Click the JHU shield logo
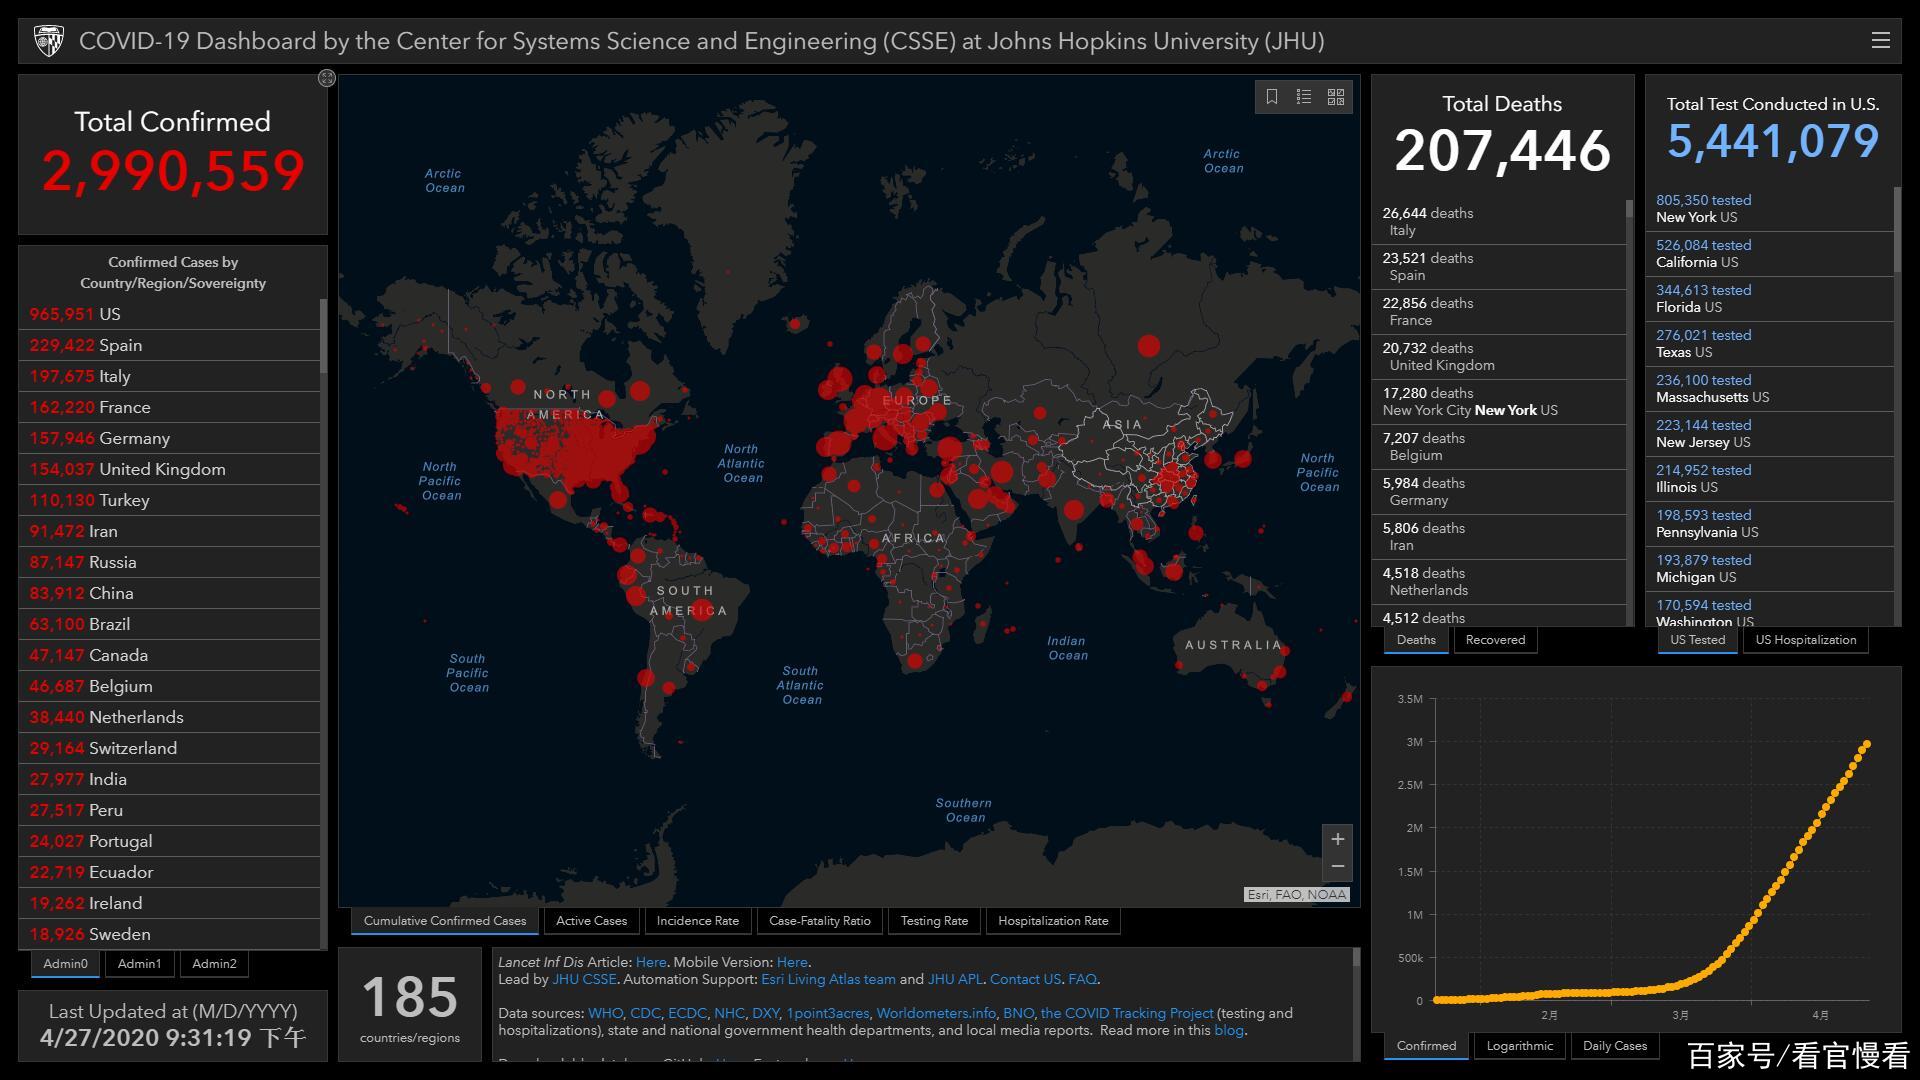The height and width of the screenshot is (1080, 1920). [48, 41]
